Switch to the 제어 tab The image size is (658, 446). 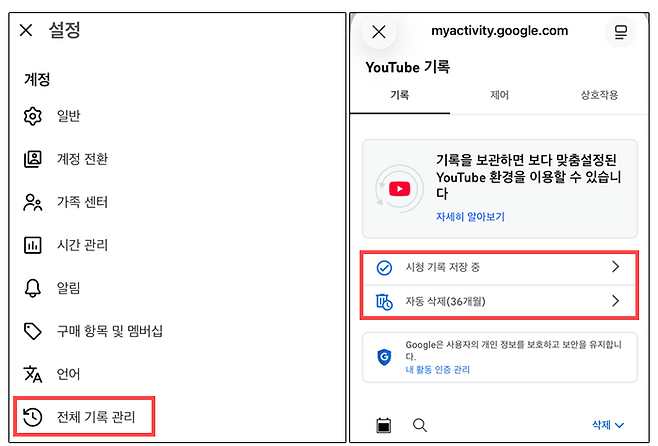pyautogui.click(x=499, y=95)
